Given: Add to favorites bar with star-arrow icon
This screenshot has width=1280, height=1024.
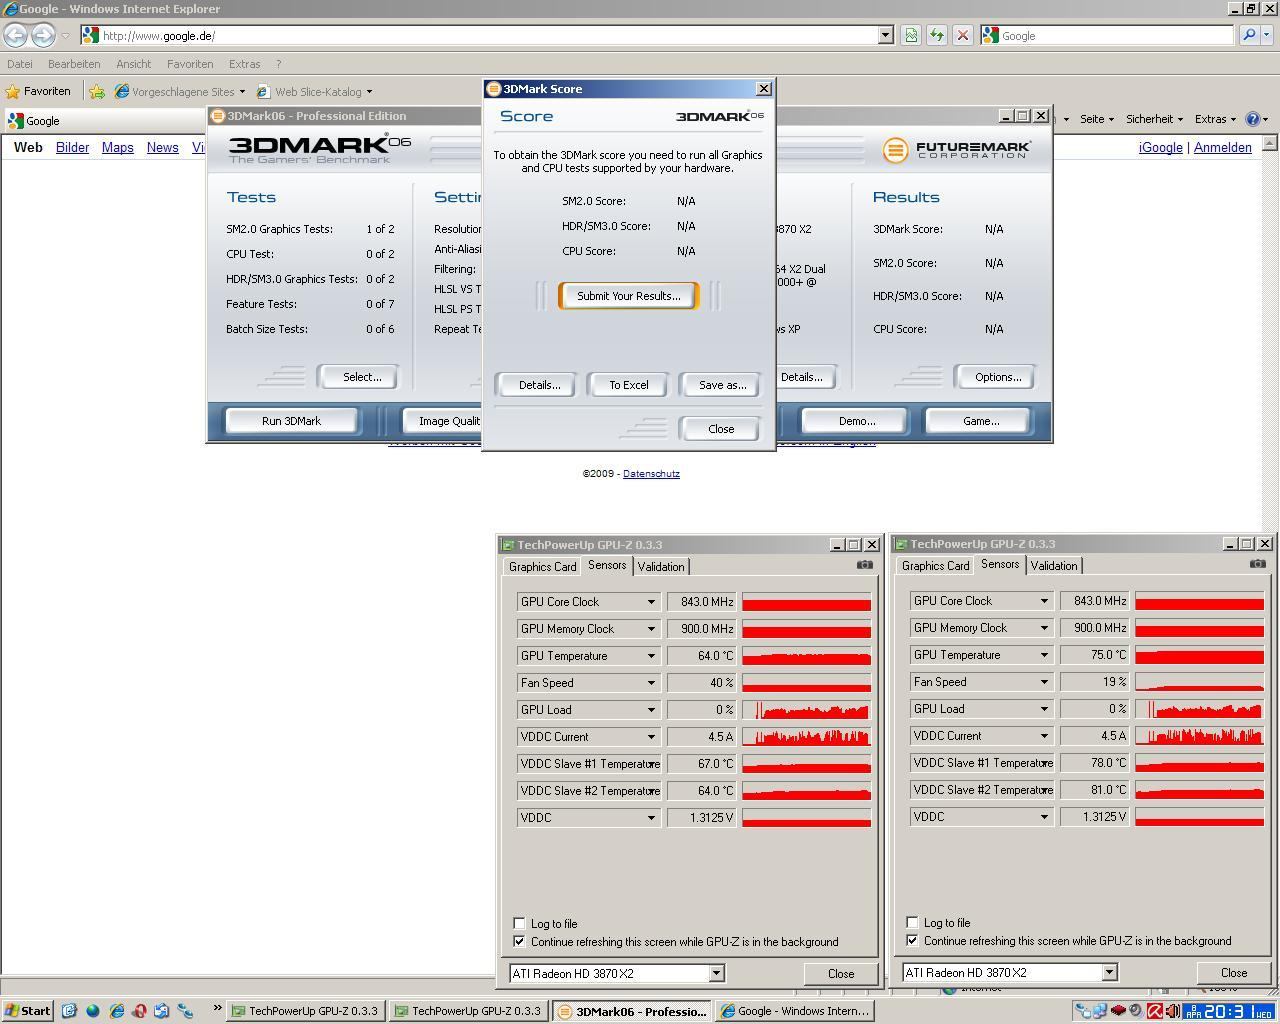Looking at the screenshot, I should [x=96, y=91].
